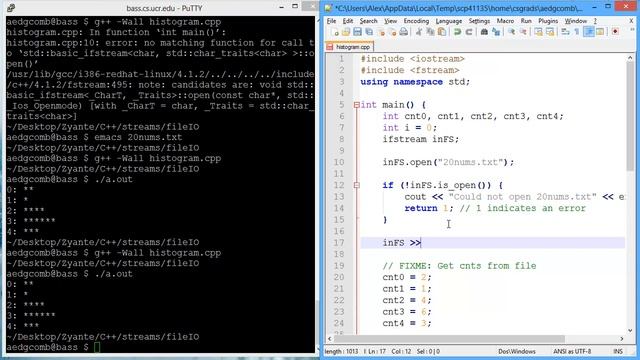Toggle synchronized horizontal scrolling

(x=550, y=32)
